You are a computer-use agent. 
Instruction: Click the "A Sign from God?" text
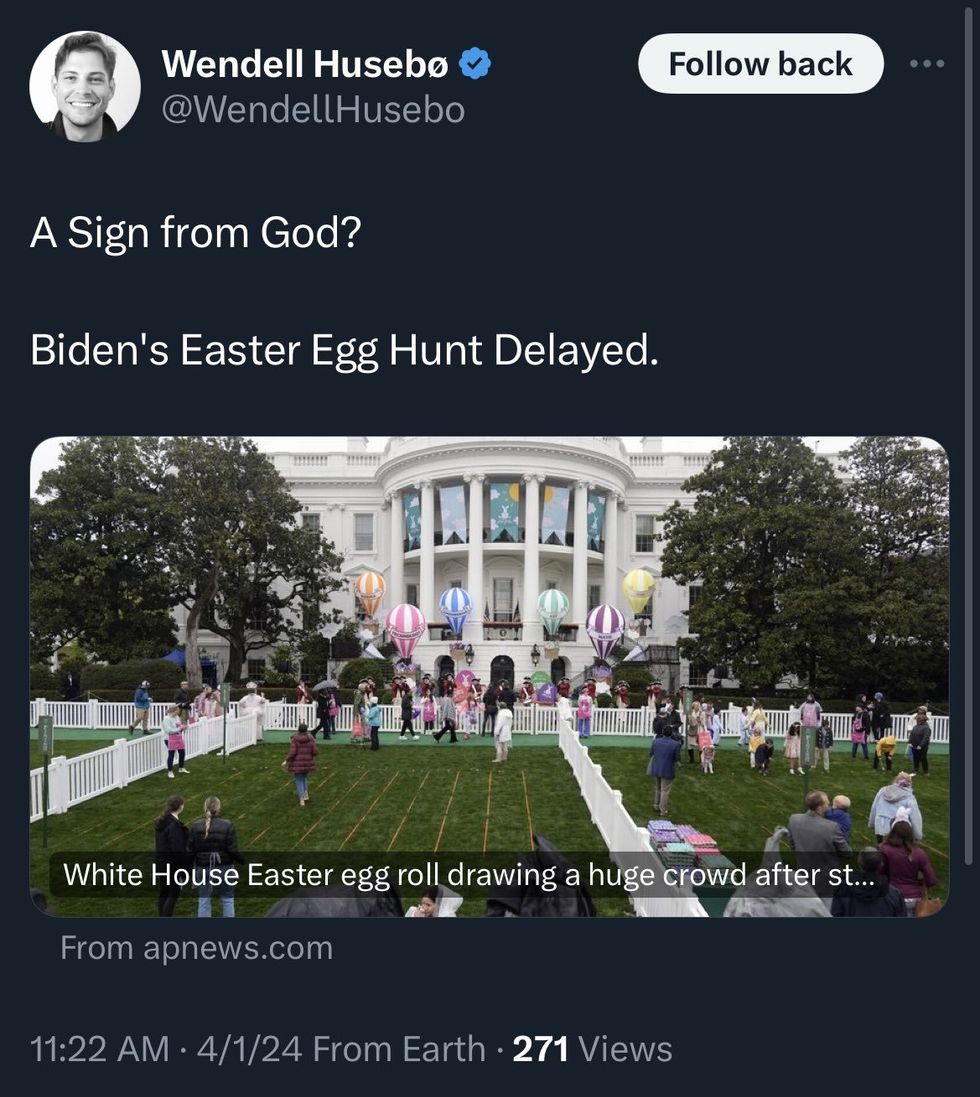click(195, 233)
